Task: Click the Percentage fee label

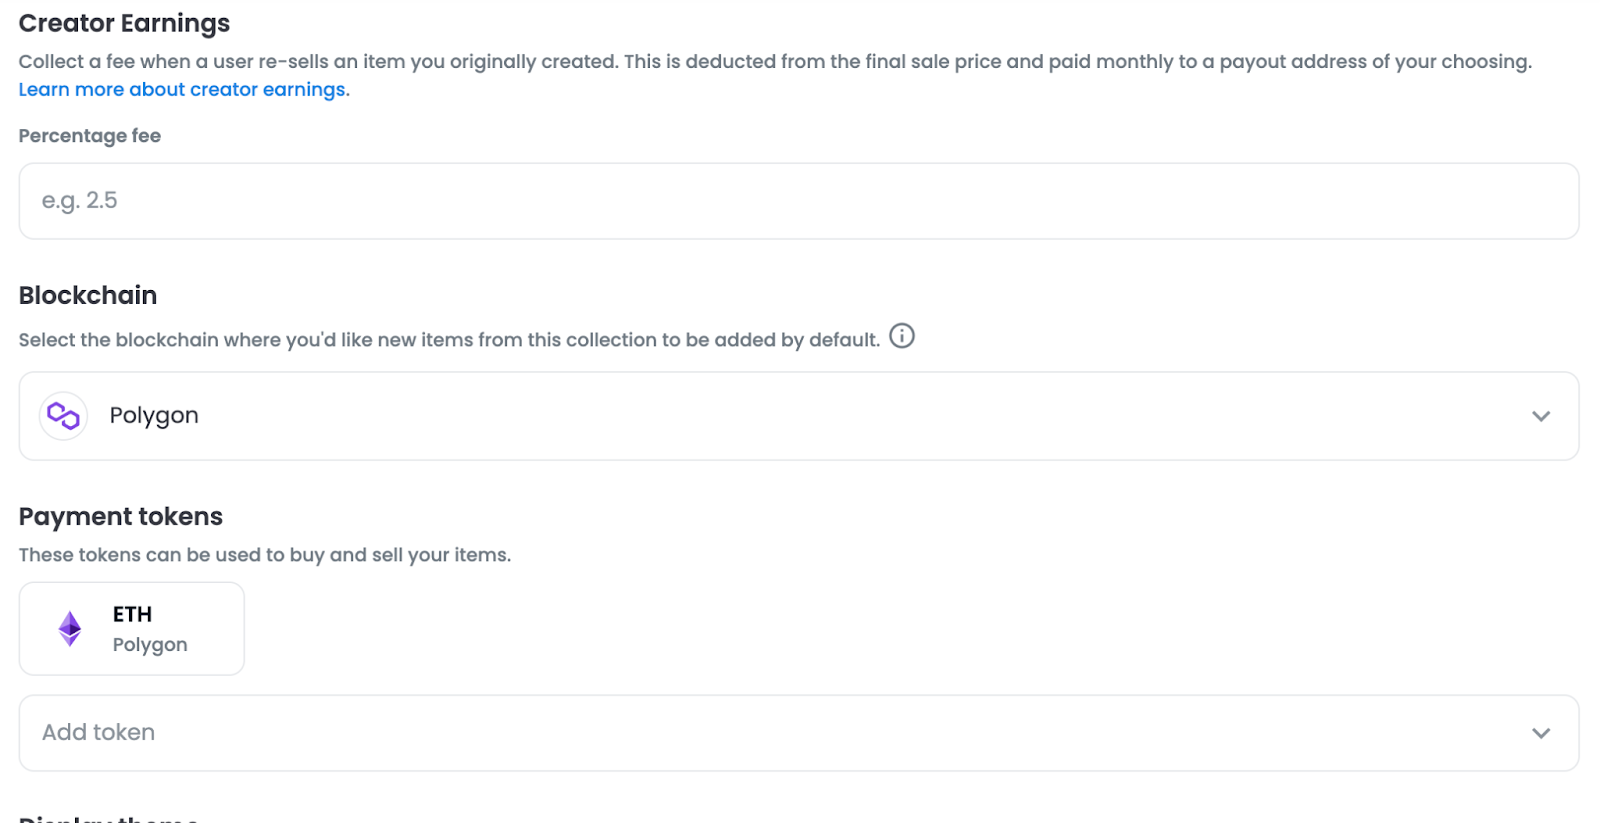Action: coord(90,136)
